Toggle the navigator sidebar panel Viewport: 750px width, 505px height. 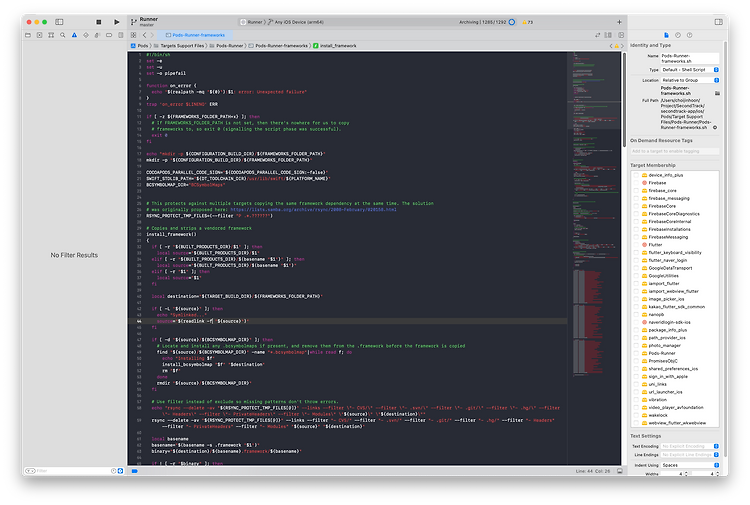[59, 22]
